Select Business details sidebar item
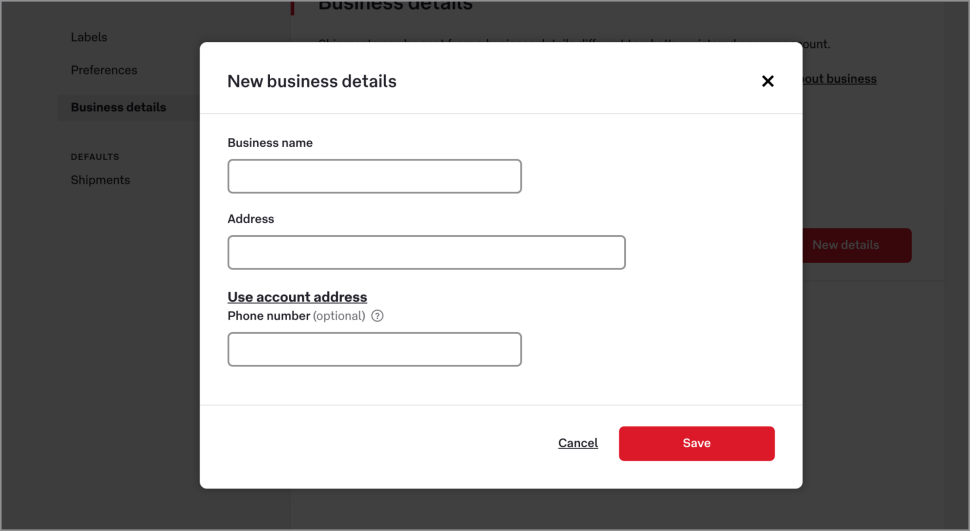The width and height of the screenshot is (970, 531). point(118,107)
